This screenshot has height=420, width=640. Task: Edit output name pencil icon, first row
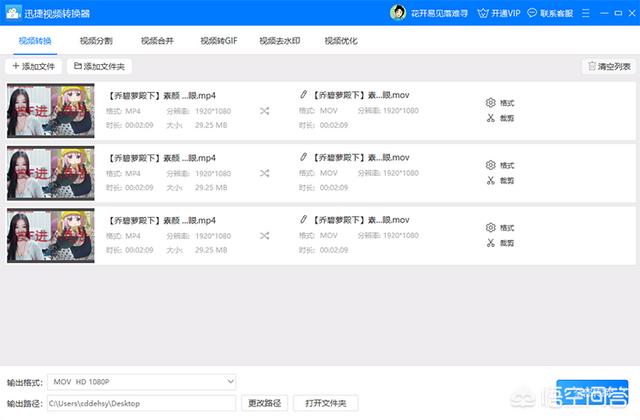tap(303, 94)
